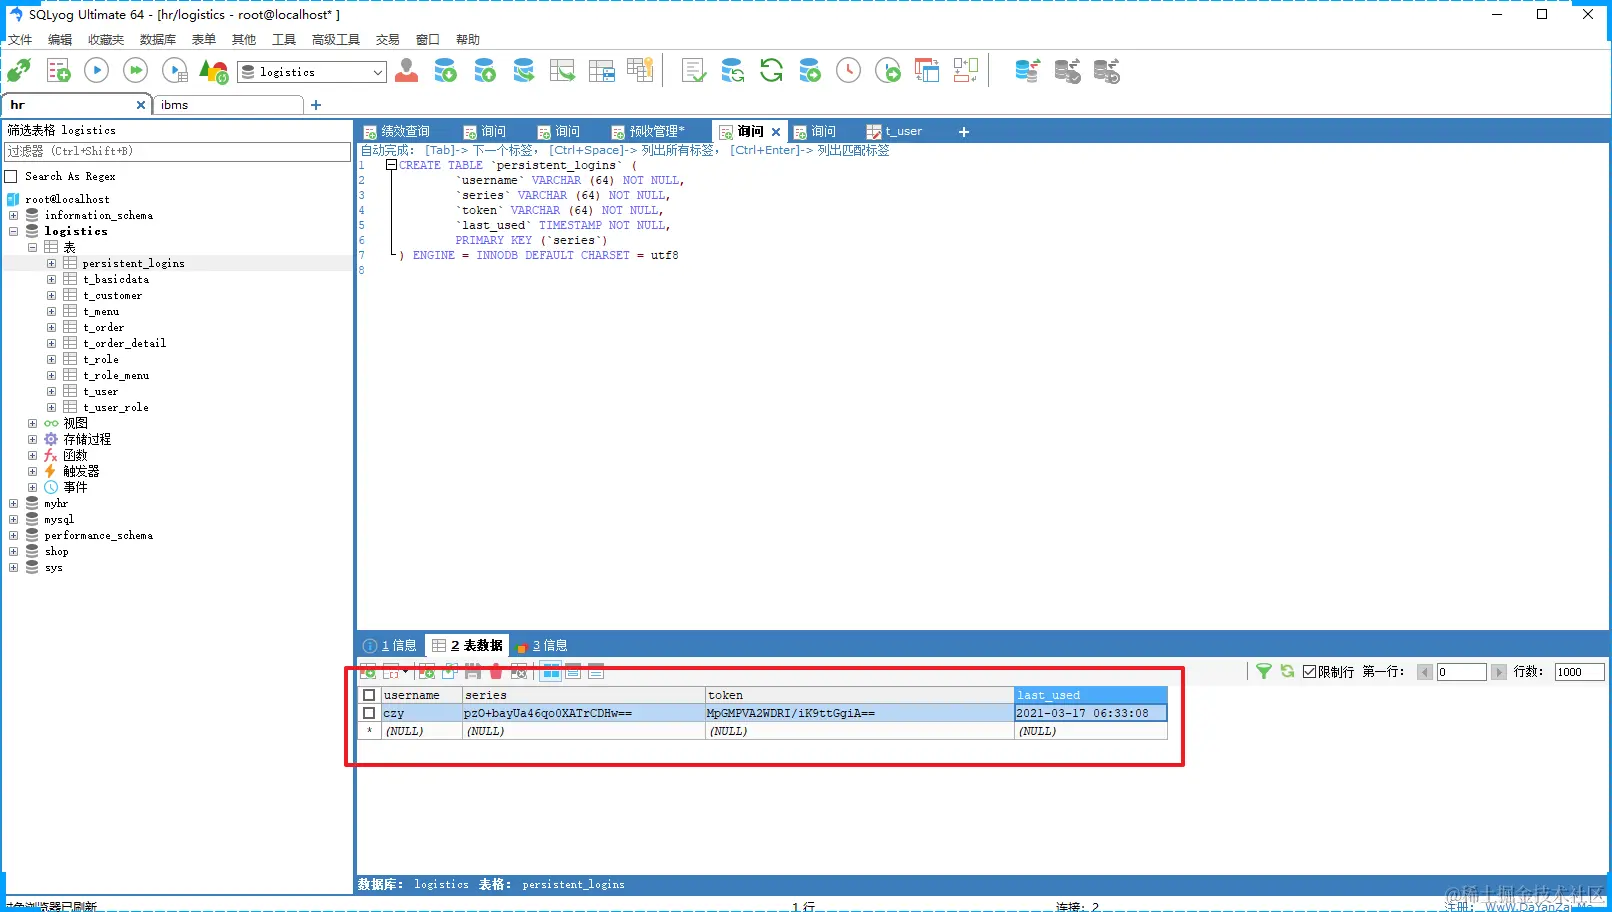Select the persistent_logins table
The height and width of the screenshot is (912, 1612).
tap(134, 263)
